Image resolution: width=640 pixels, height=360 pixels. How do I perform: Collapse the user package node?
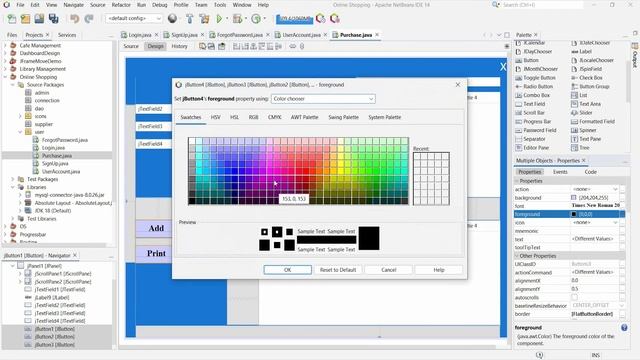click(20, 132)
